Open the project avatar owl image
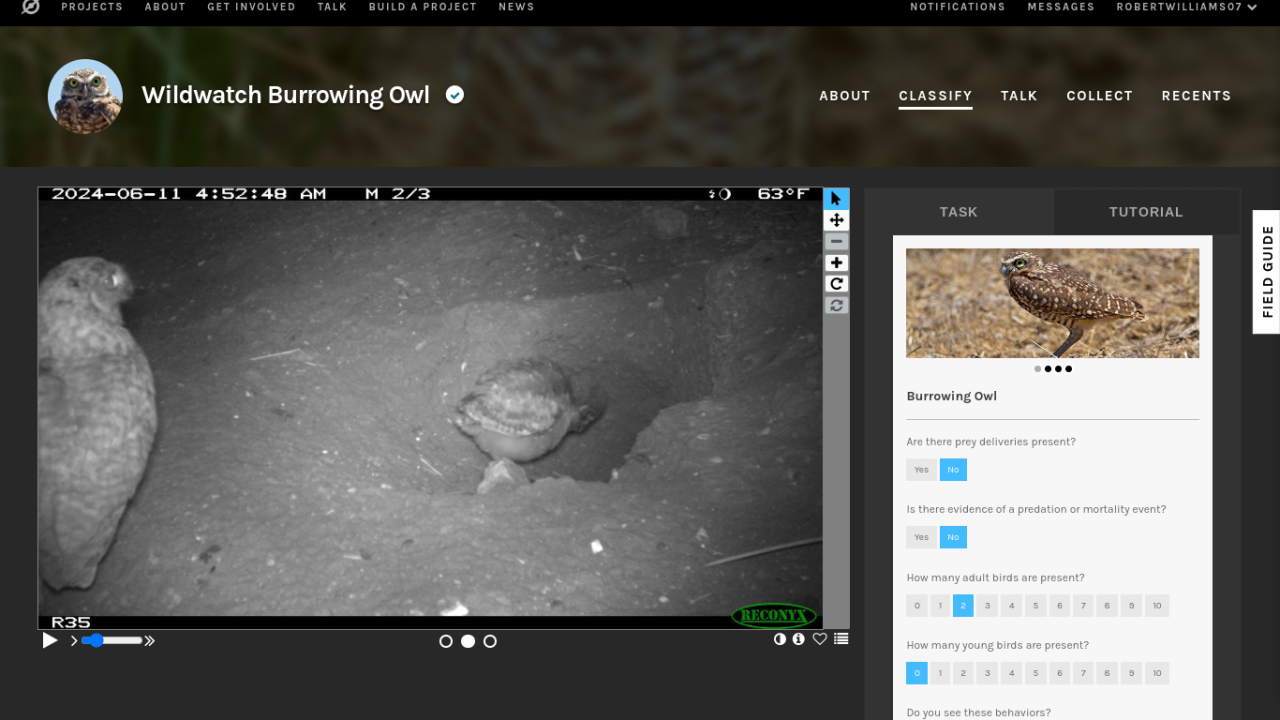The height and width of the screenshot is (720, 1280). coord(85,97)
